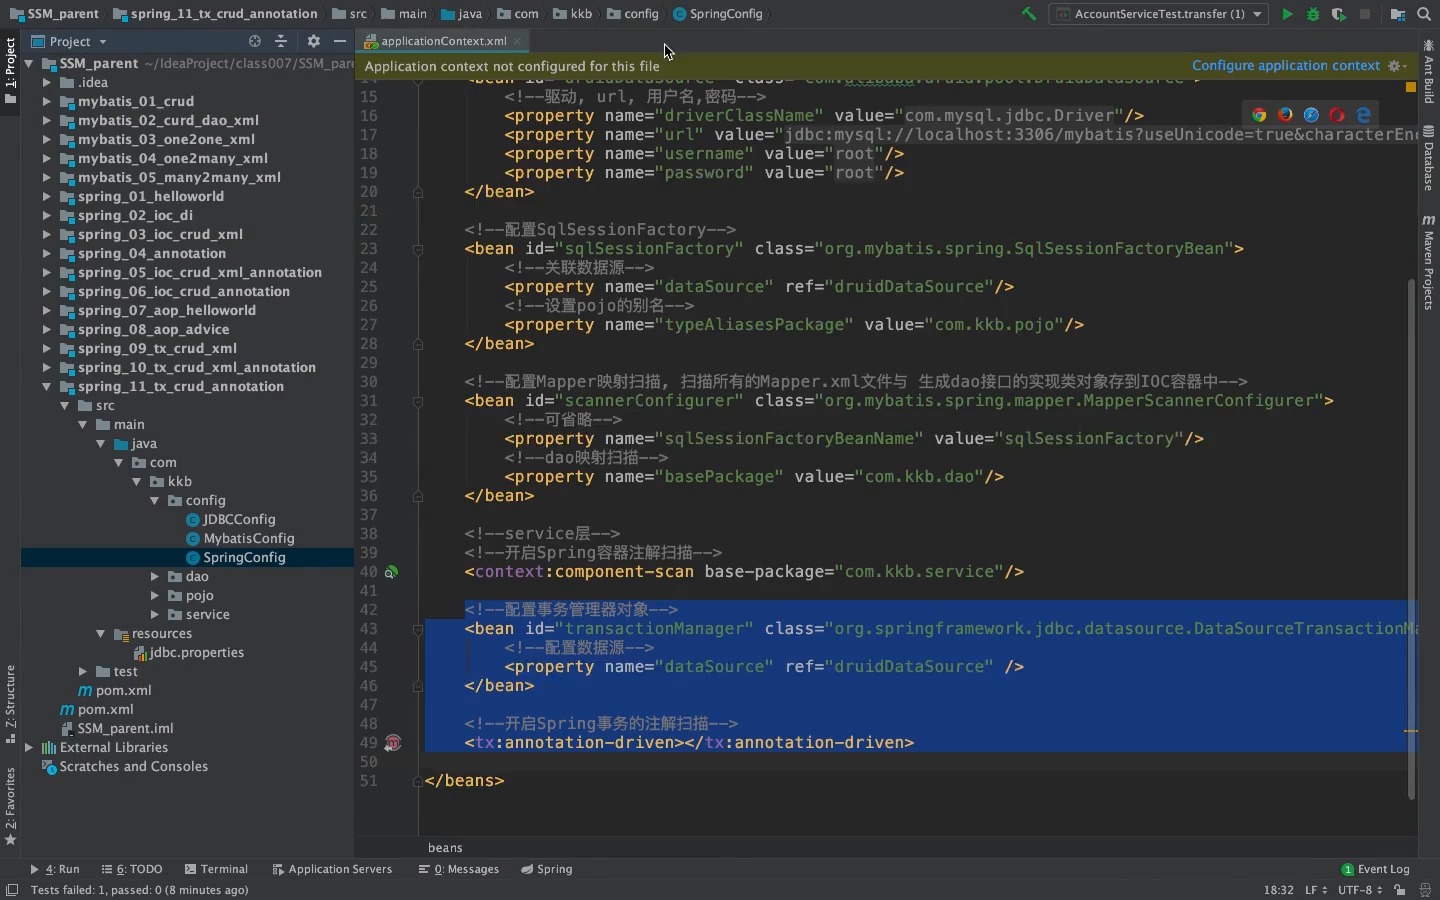Expand the service package
Screen dimensions: 1440x900
pos(154,614)
